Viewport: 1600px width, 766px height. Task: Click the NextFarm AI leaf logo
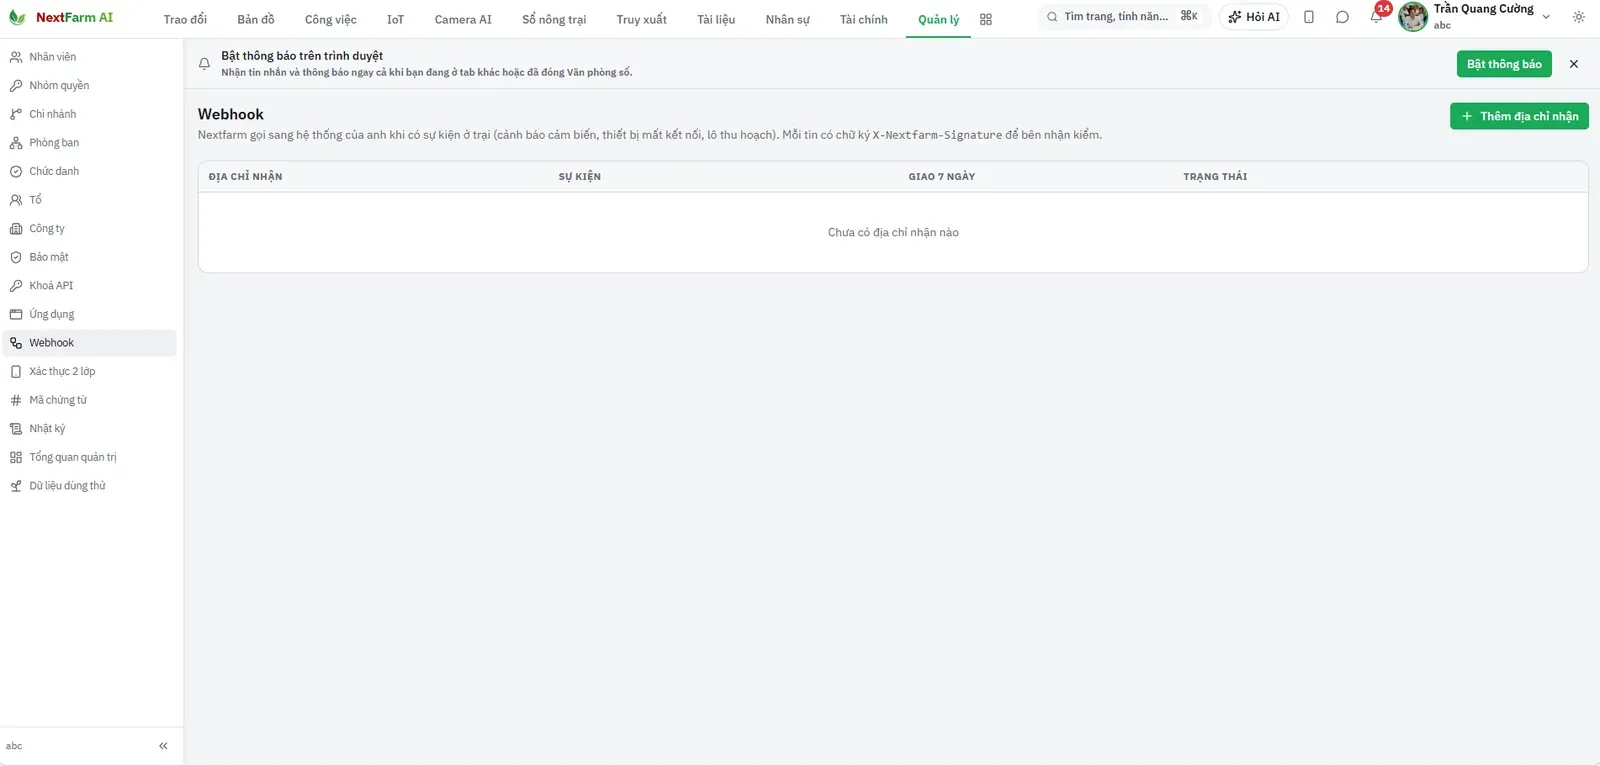pyautogui.click(x=17, y=18)
